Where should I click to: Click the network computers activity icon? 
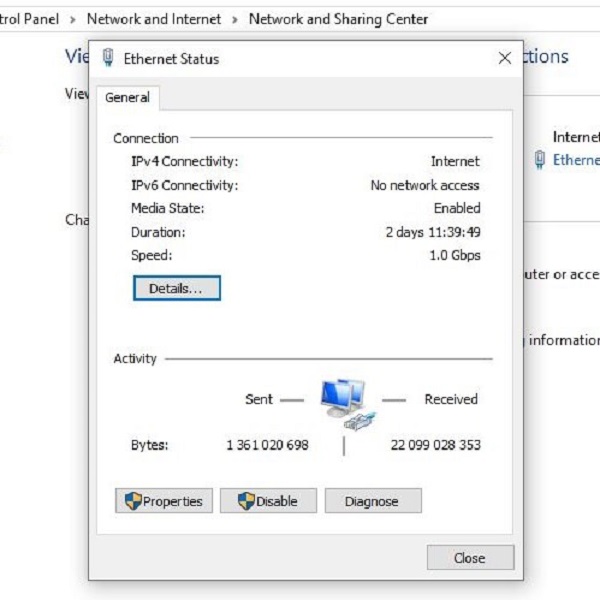[347, 404]
